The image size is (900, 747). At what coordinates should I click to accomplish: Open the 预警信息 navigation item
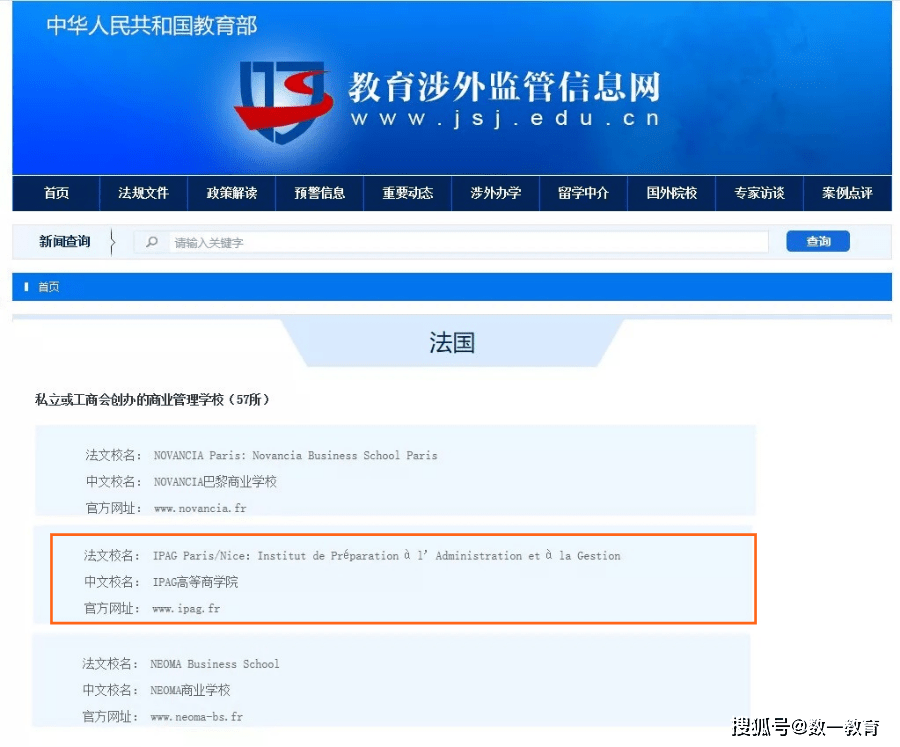(x=320, y=193)
